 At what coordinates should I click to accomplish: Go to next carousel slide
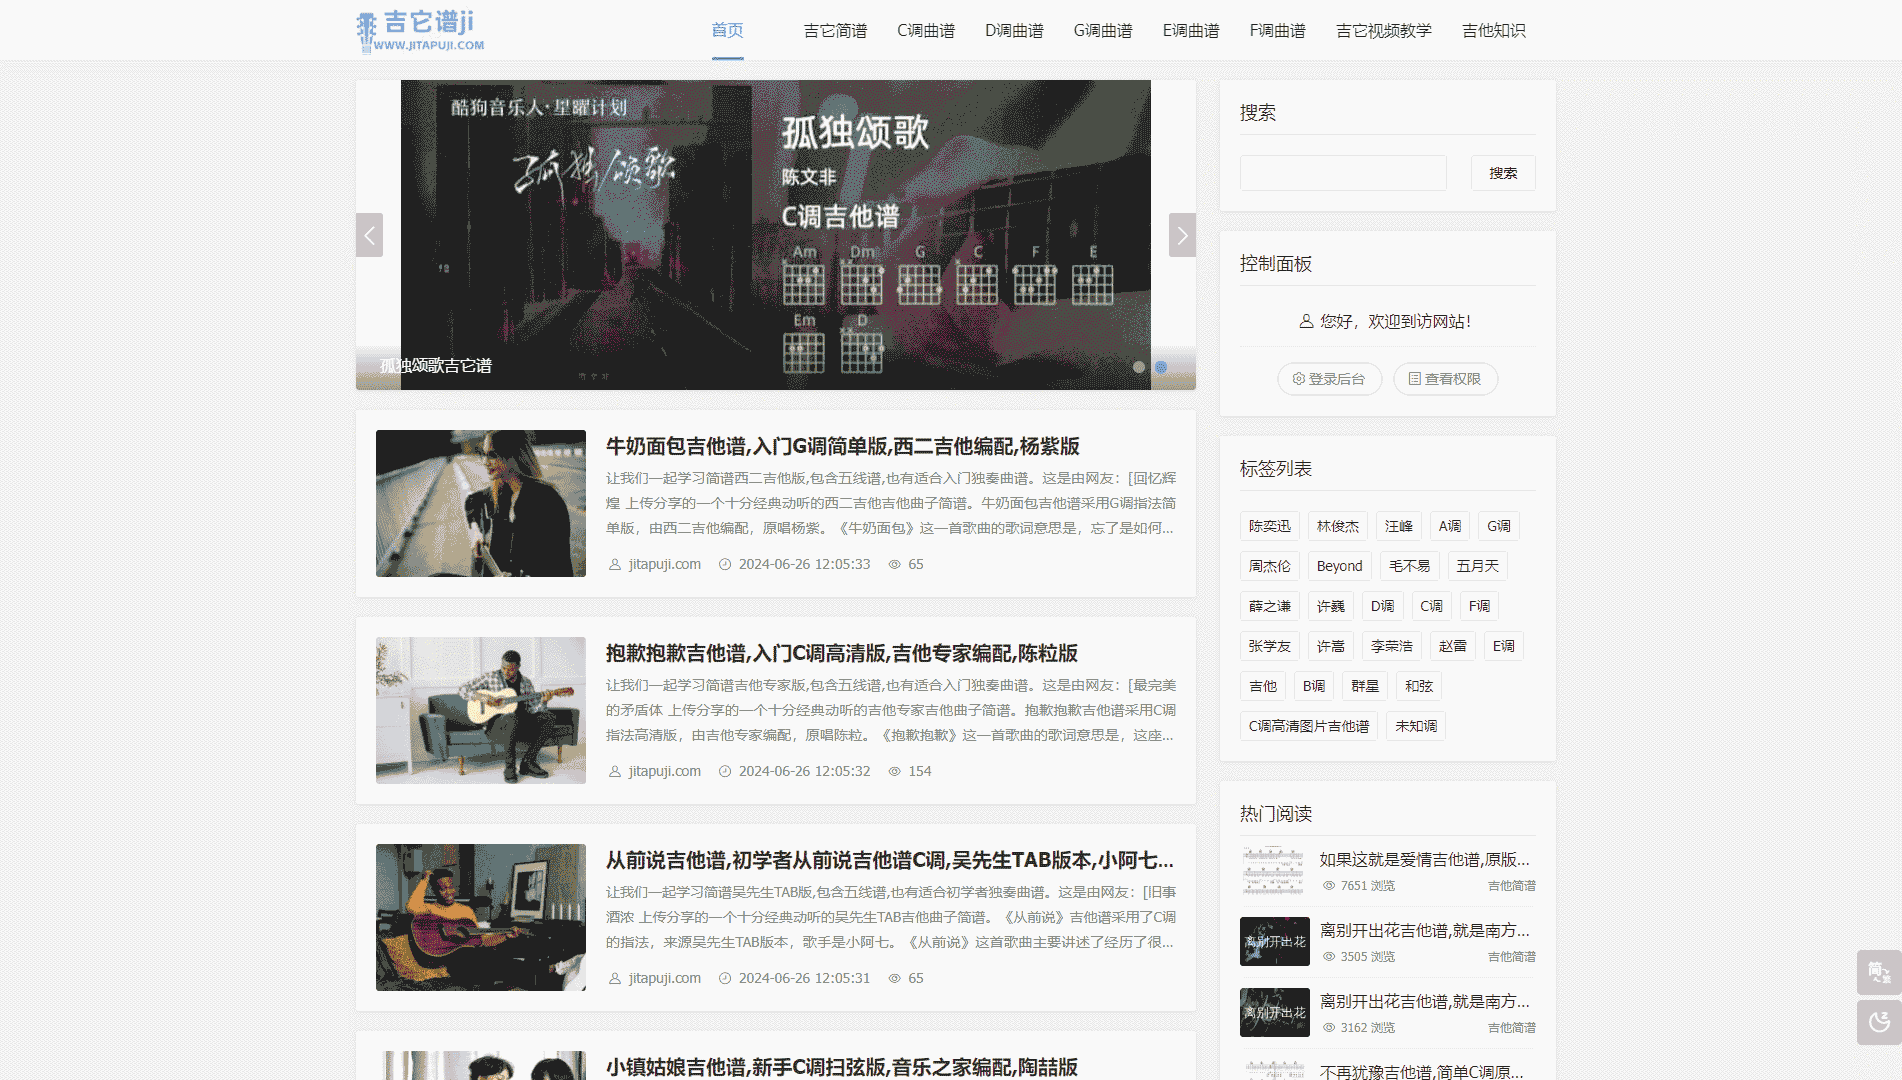click(x=1182, y=235)
